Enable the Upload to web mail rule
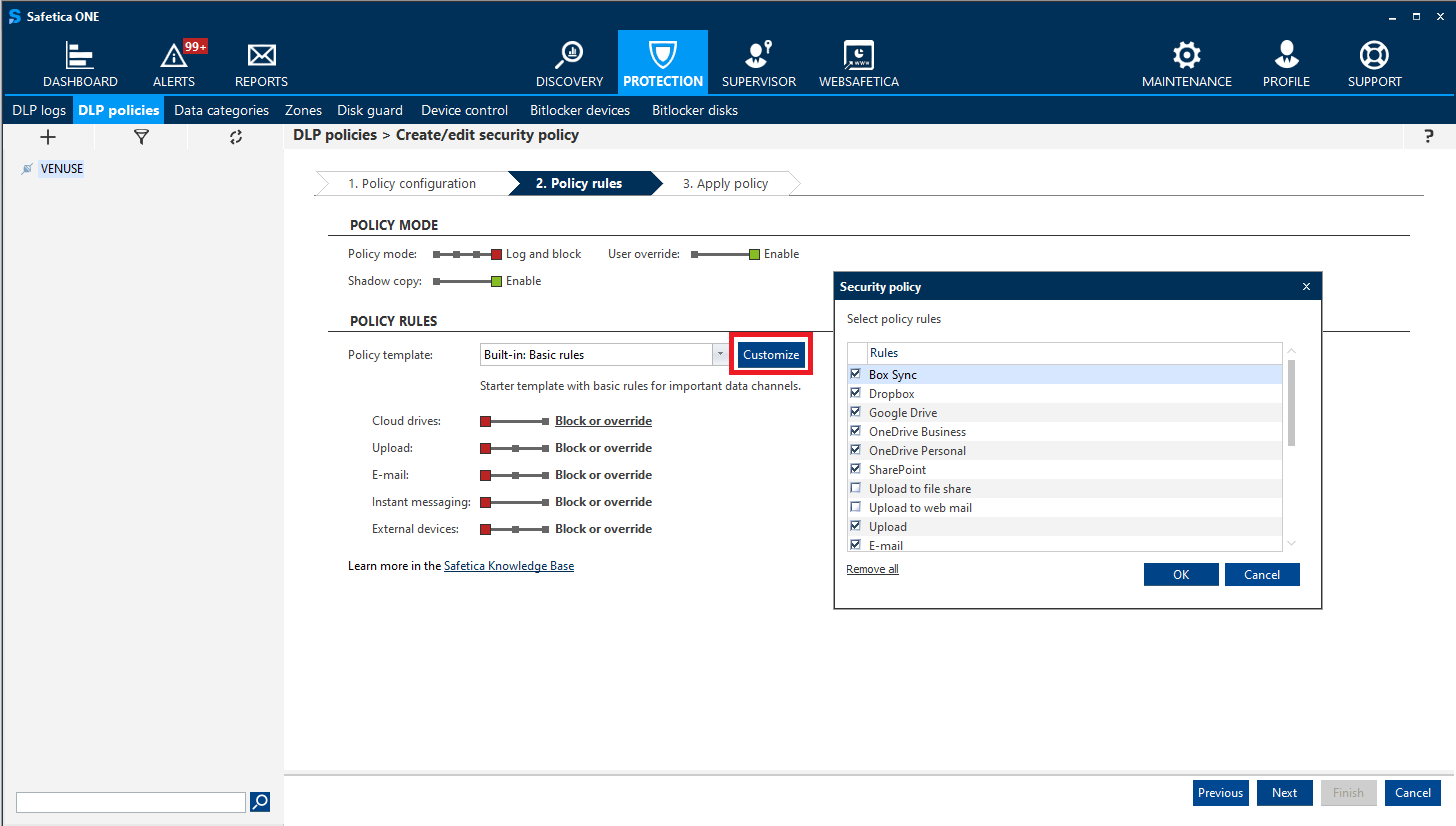 (855, 507)
